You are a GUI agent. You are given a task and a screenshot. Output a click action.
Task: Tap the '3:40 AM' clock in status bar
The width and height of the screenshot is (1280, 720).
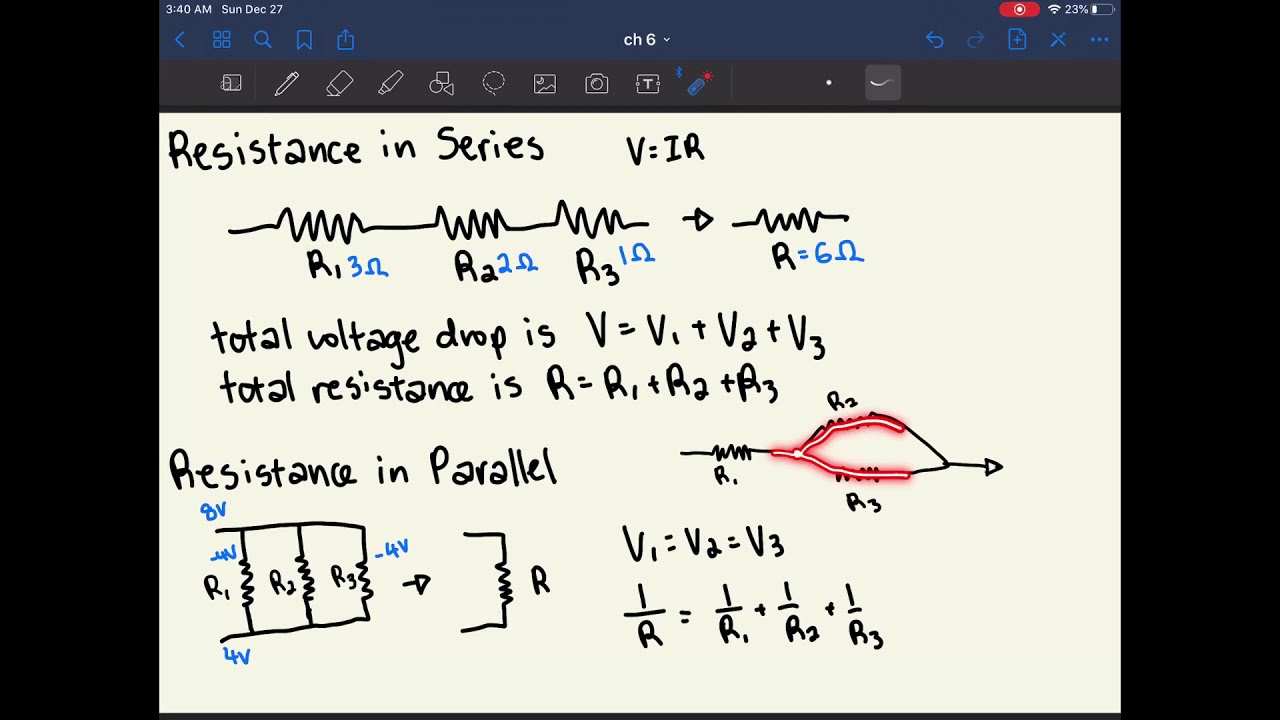coord(189,9)
